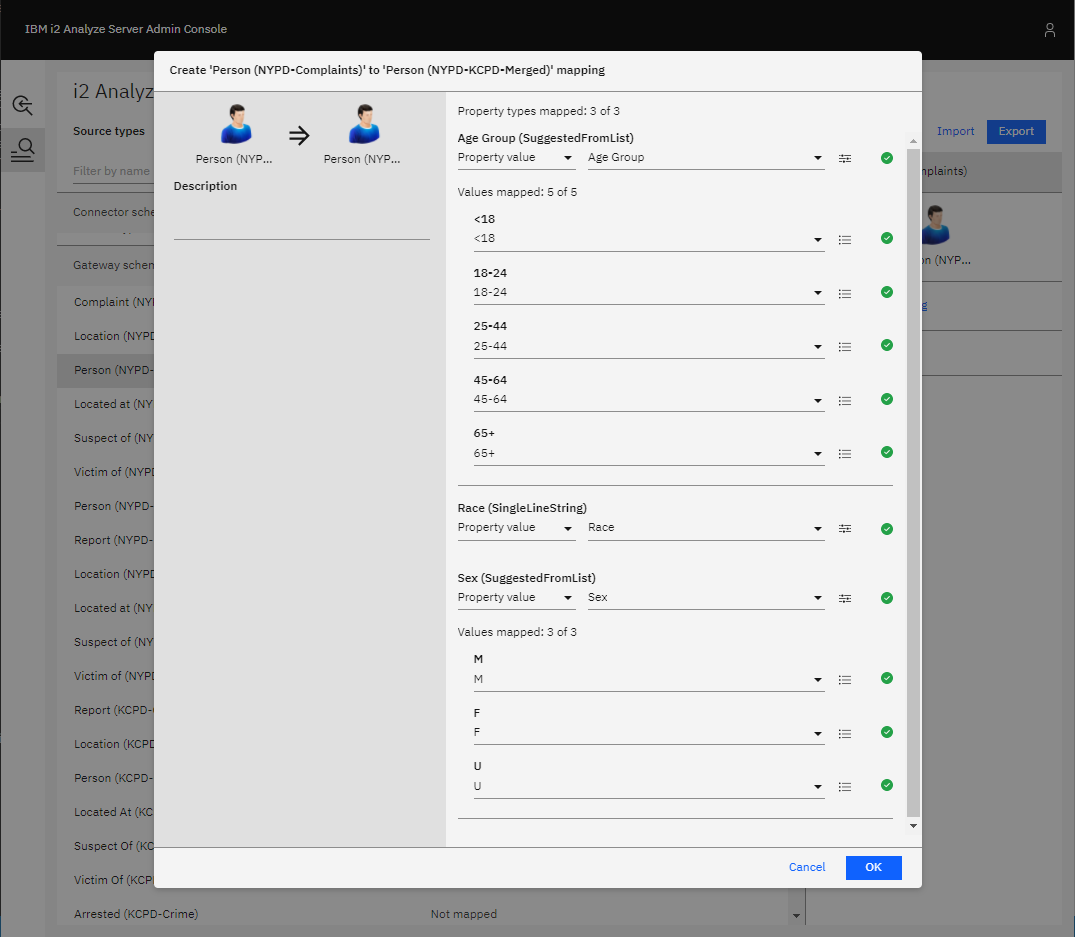1075x937 pixels.
Task: Click the green check status for Race
Action: [886, 528]
